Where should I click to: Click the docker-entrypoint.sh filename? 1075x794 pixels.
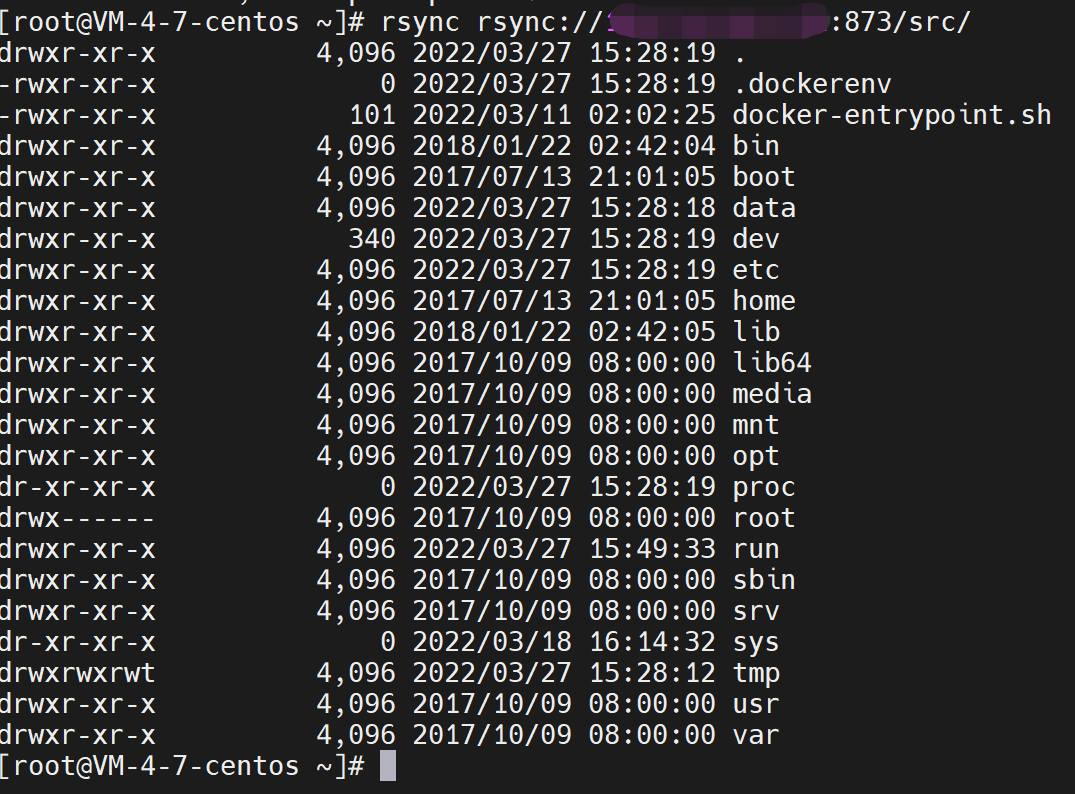pyautogui.click(x=891, y=115)
